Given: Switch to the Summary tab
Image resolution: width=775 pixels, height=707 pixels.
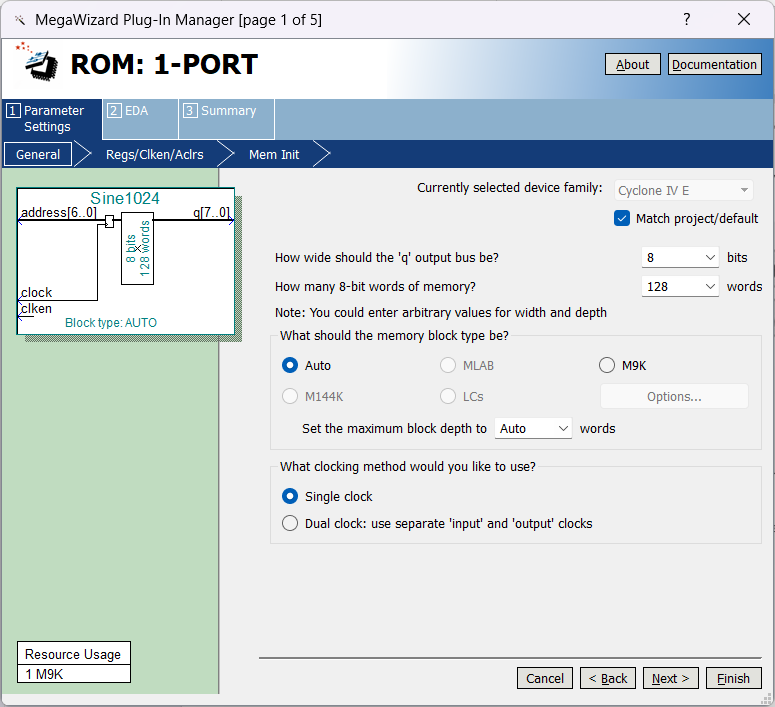Looking at the screenshot, I should tap(226, 119).
